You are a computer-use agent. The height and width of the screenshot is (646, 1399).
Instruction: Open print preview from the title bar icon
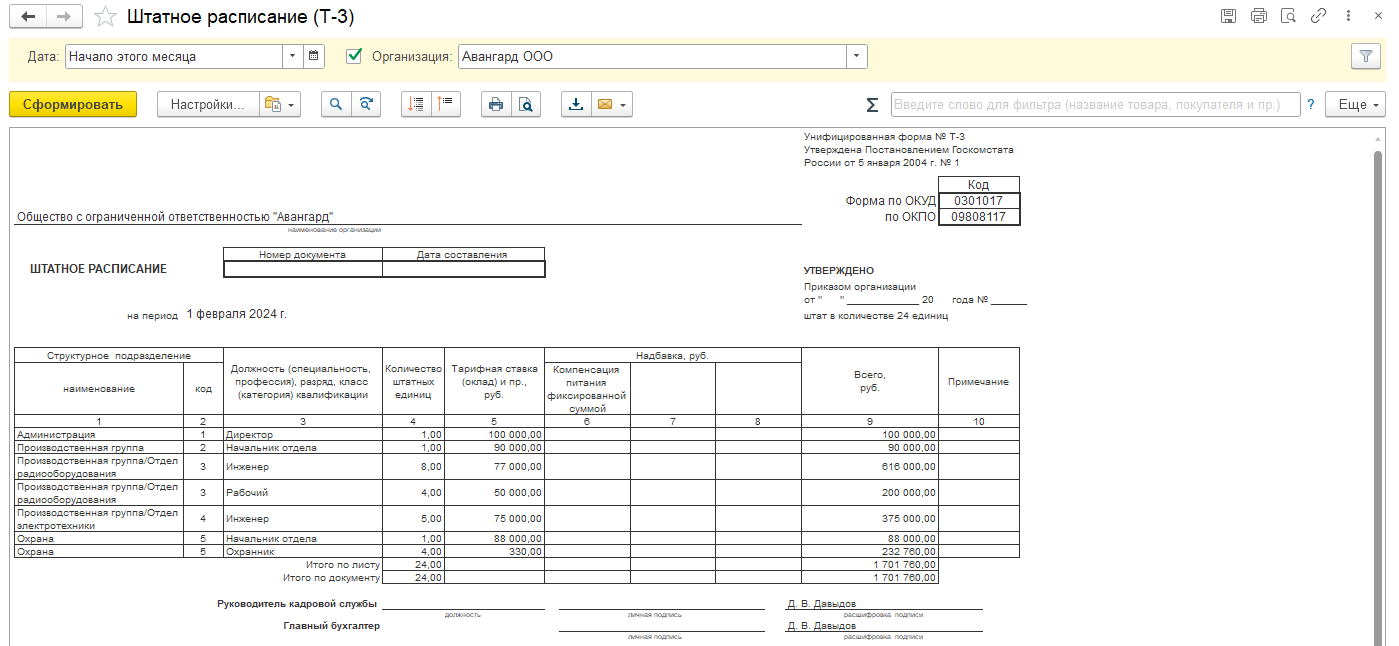pyautogui.click(x=1288, y=16)
